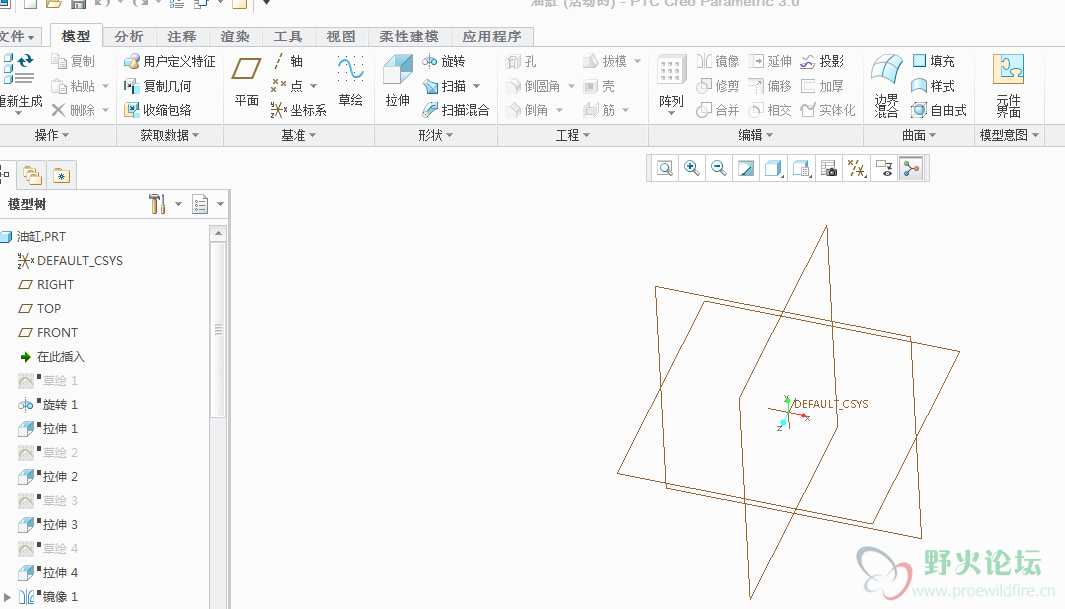Screen dimensions: 1065x609
Task: Toggle the spin center display
Action: coord(911,169)
